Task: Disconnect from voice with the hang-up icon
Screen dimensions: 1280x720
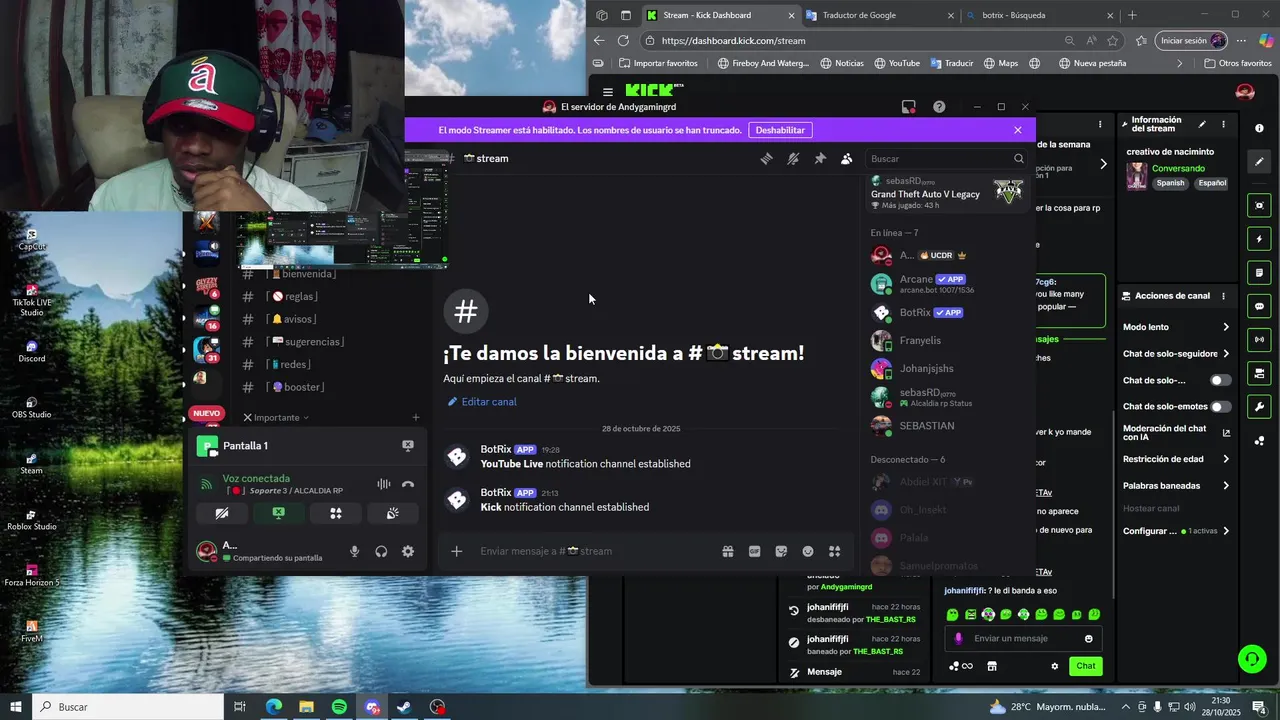Action: pos(408,484)
